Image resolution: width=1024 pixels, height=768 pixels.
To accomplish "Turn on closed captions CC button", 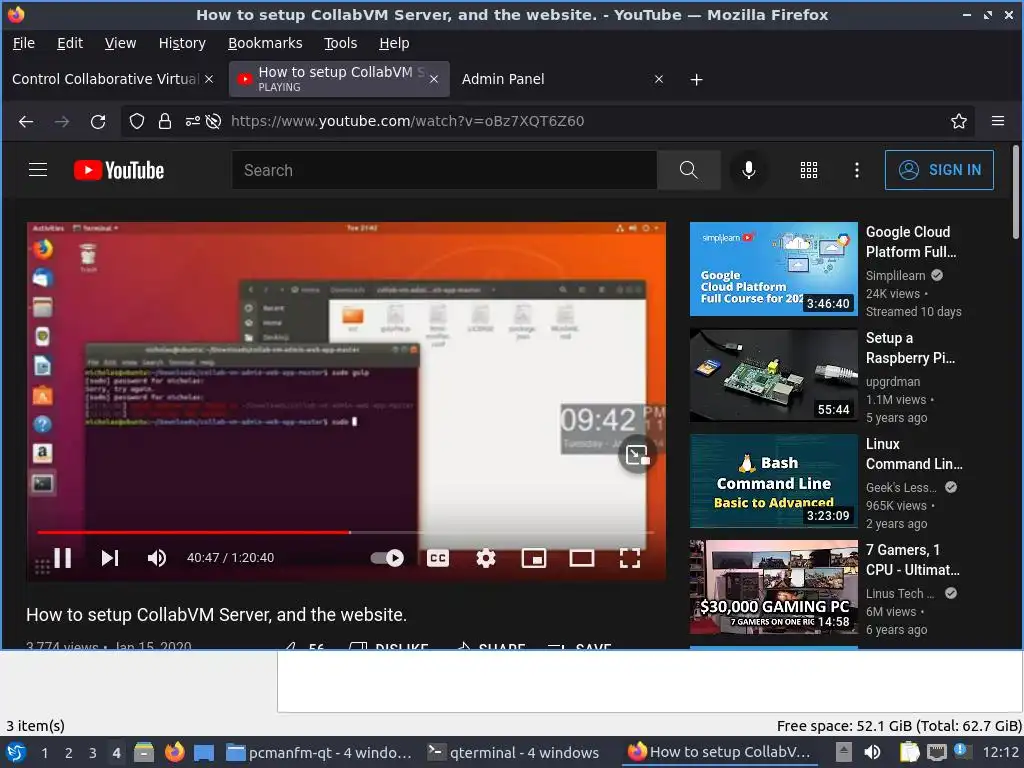I will 438,558.
